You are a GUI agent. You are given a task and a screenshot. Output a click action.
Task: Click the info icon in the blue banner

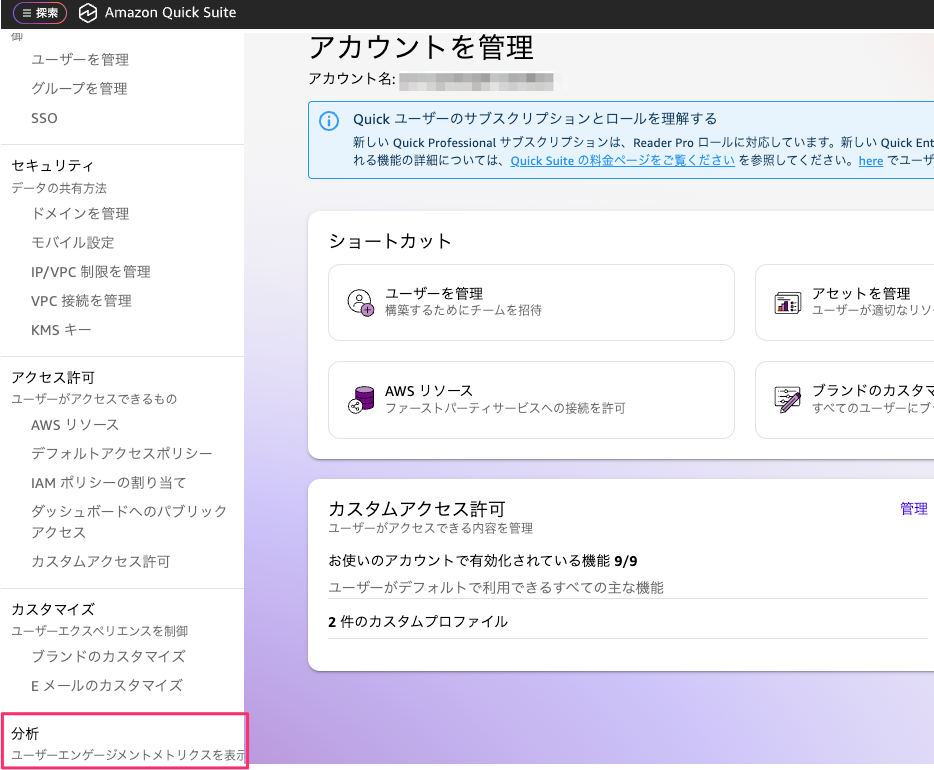330,120
